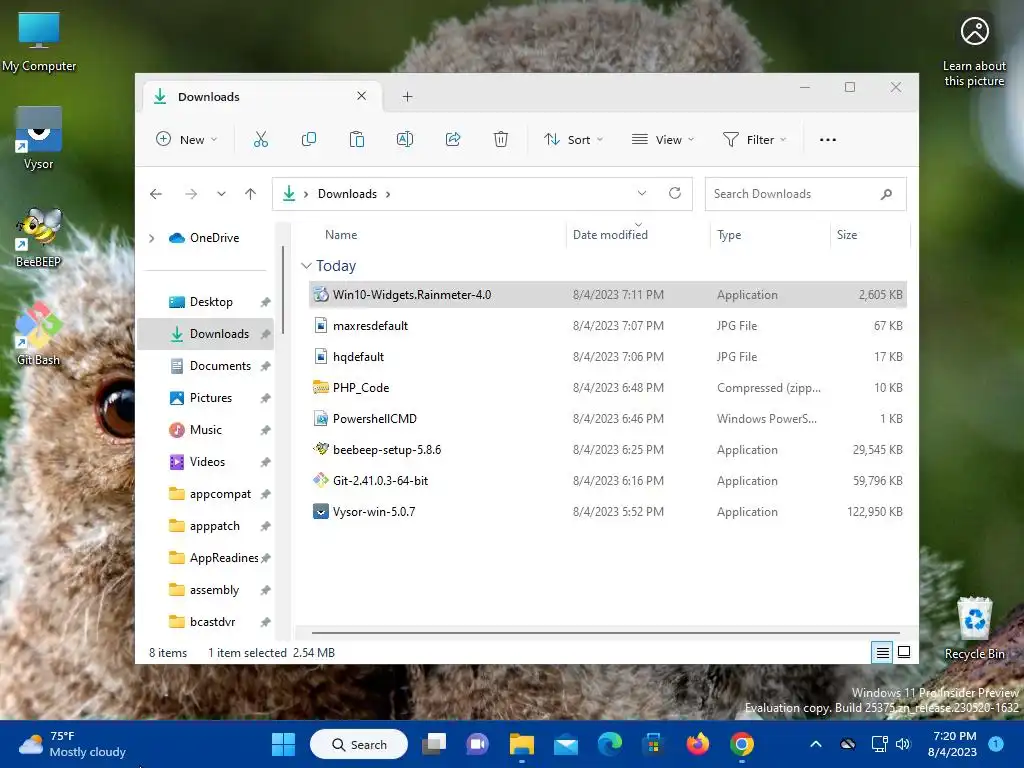The width and height of the screenshot is (1024, 768).
Task: Click the Delete trash icon
Action: pos(501,139)
